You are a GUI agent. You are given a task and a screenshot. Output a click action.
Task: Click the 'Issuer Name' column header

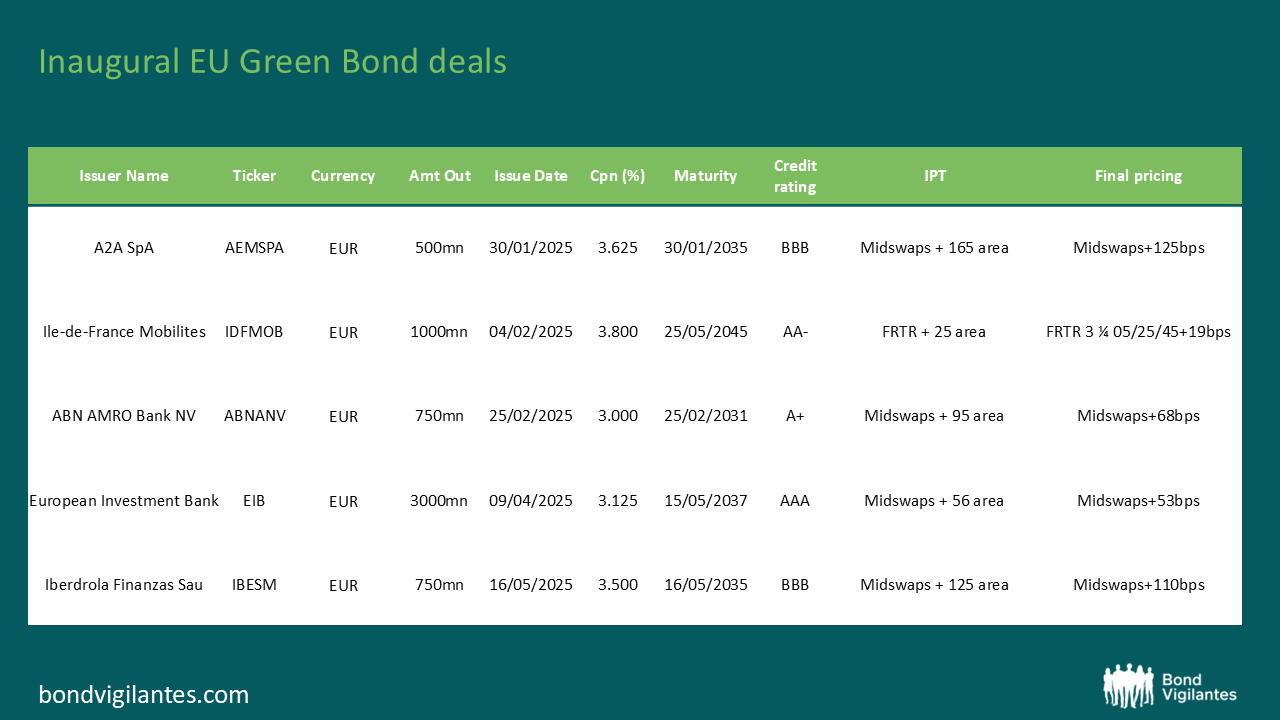124,176
